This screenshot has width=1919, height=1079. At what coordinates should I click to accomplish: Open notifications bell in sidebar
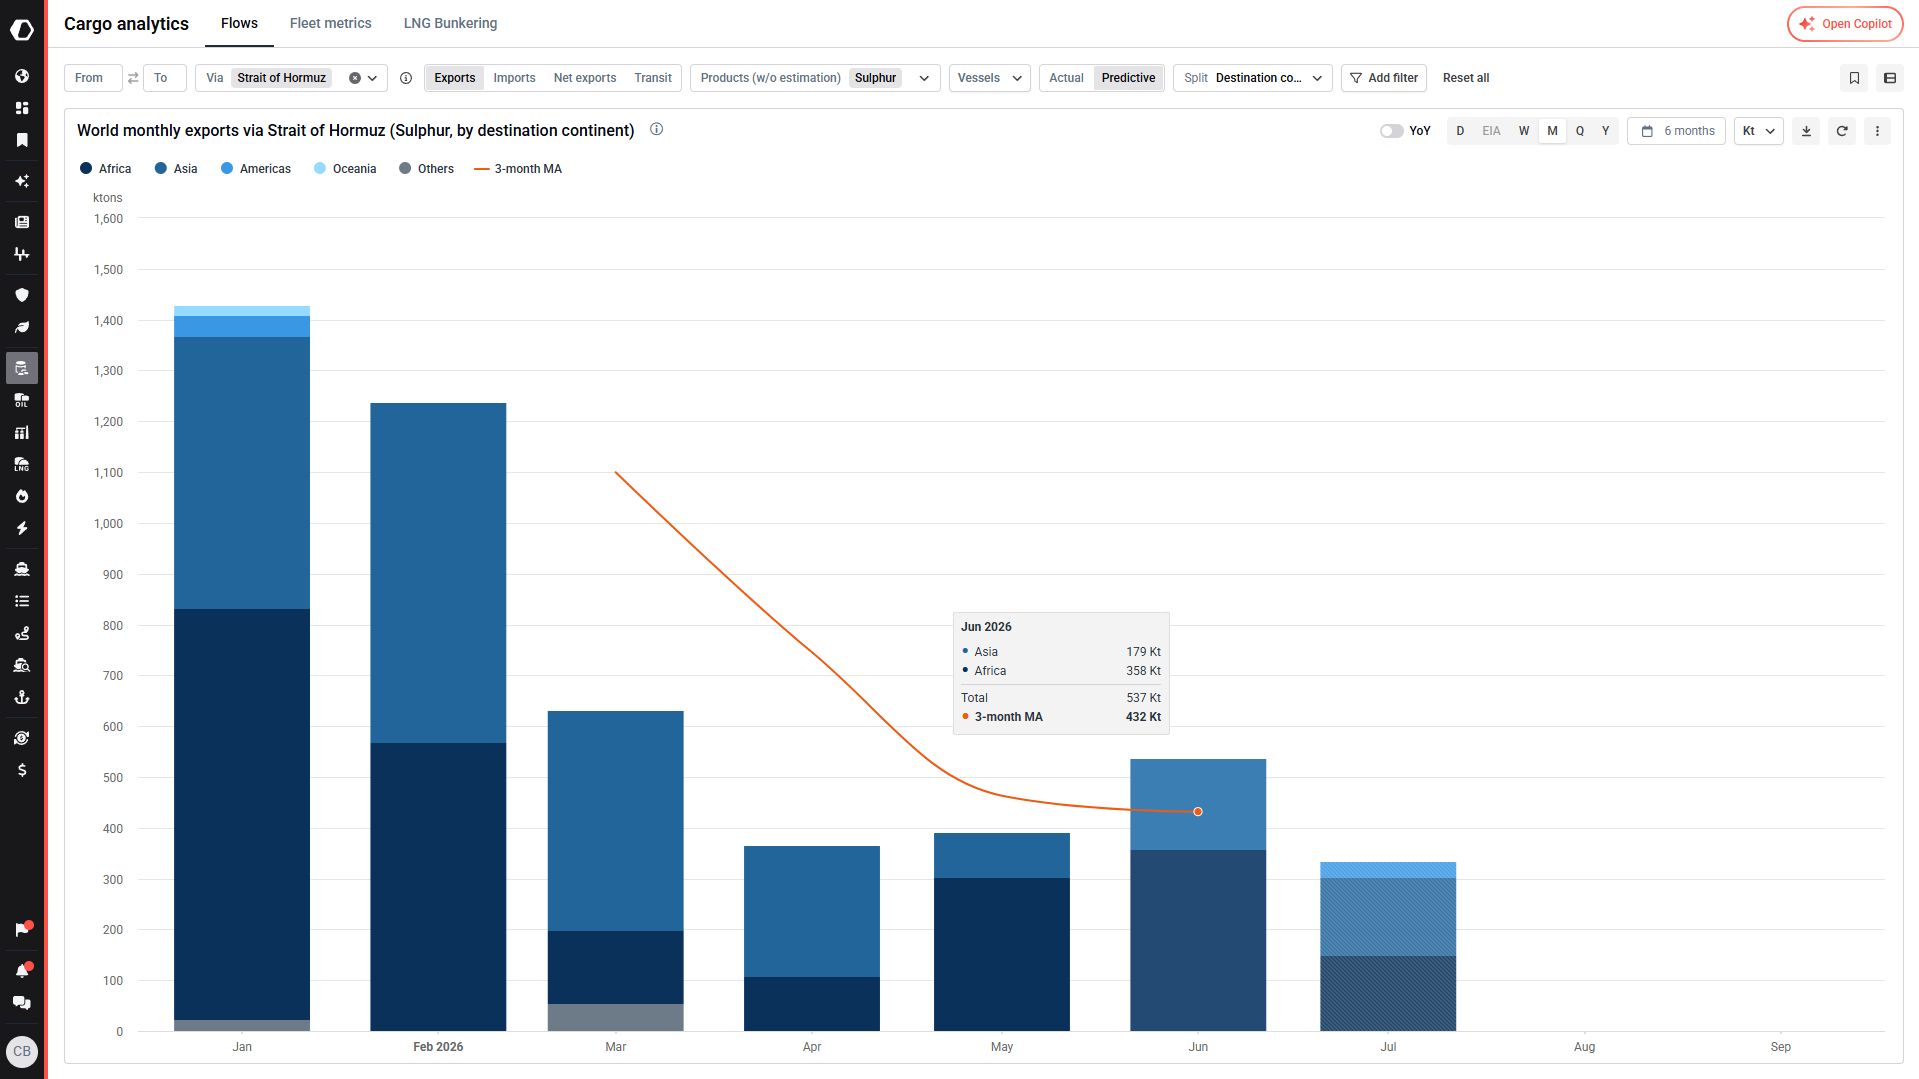(x=22, y=971)
